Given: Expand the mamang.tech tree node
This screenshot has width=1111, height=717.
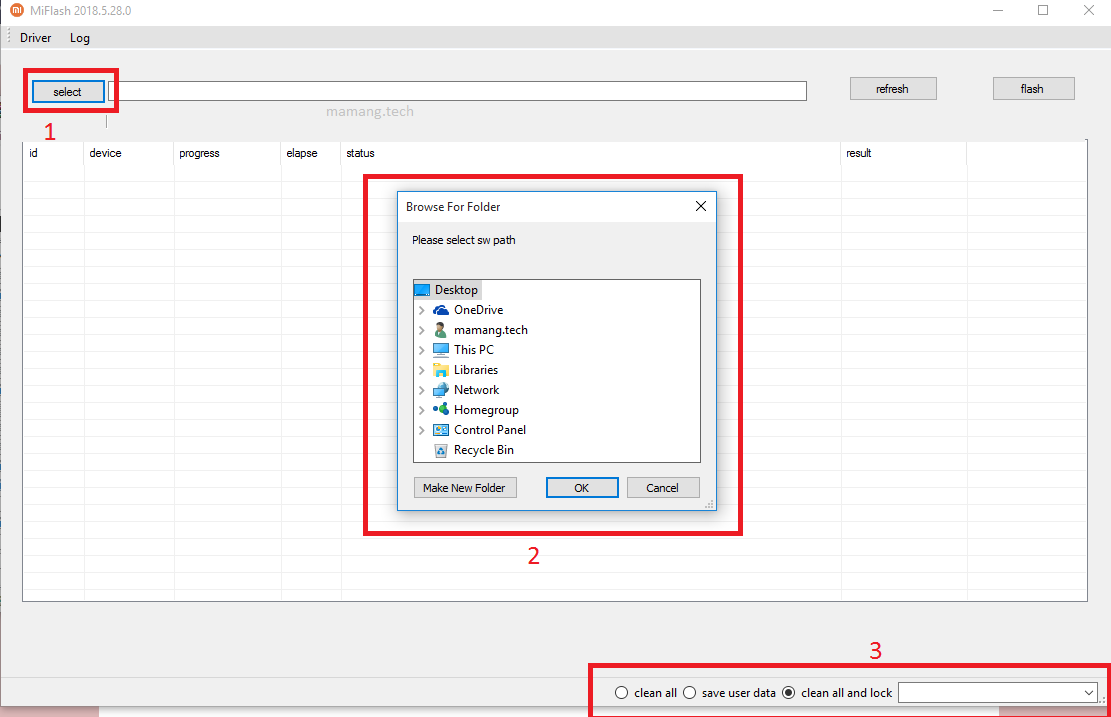Looking at the screenshot, I should pos(422,330).
